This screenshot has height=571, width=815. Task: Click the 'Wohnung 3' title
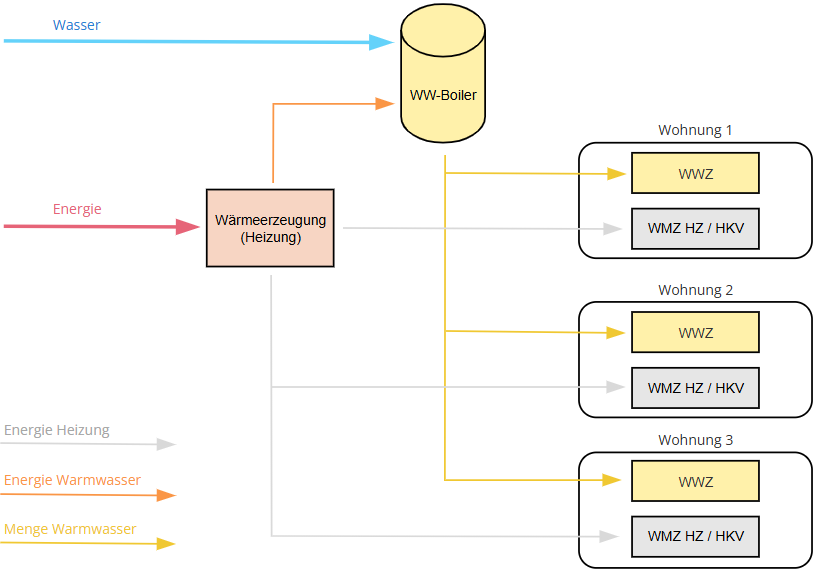(x=695, y=440)
